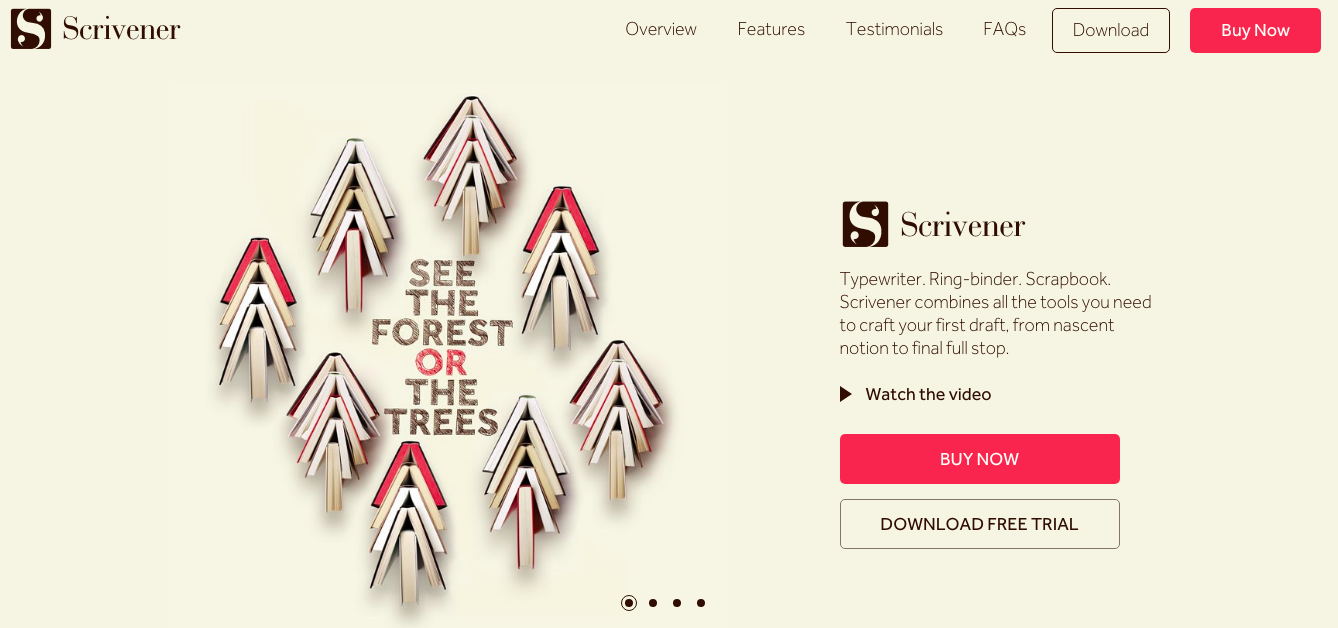Screen dimensions: 1338x628
Task: Click the large Scrivener wordmark above the tagline
Action: tap(963, 225)
